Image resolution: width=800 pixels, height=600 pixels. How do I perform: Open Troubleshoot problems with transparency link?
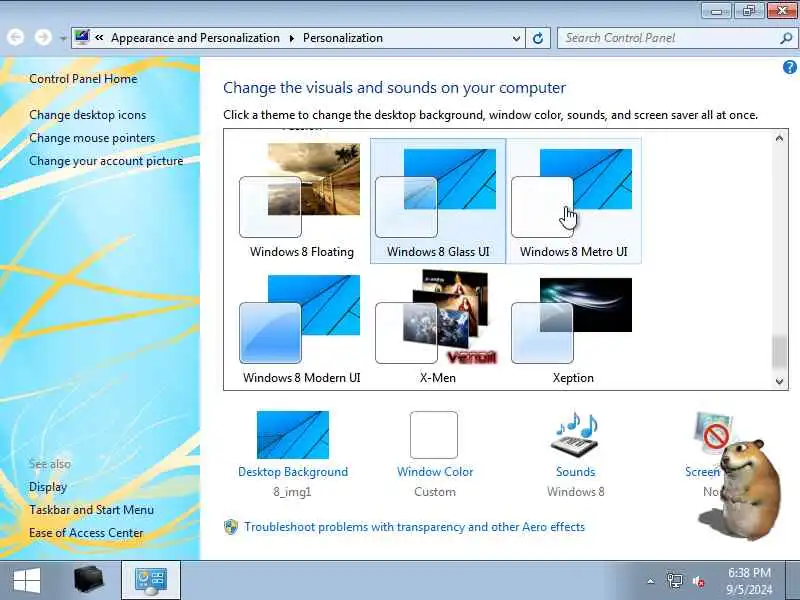(x=414, y=527)
